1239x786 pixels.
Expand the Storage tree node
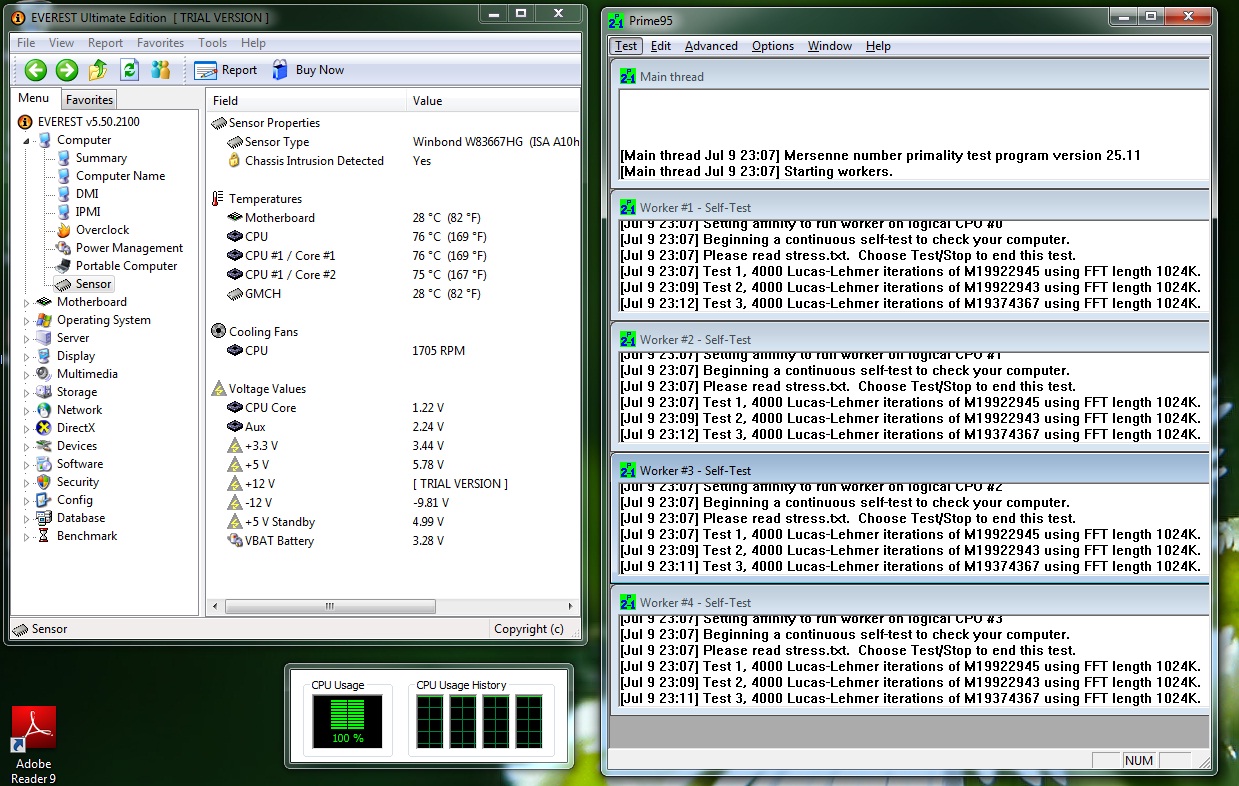[x=28, y=393]
